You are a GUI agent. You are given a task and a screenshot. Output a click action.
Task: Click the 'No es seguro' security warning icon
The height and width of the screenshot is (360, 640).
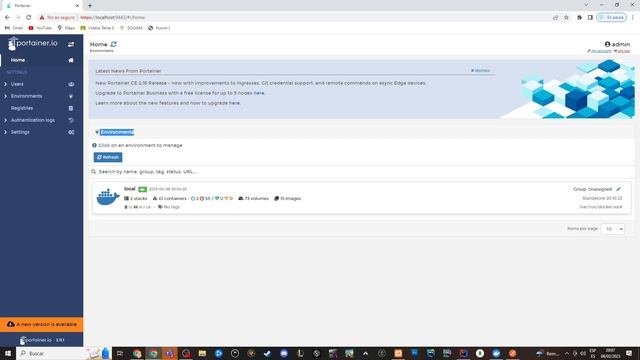pos(42,18)
